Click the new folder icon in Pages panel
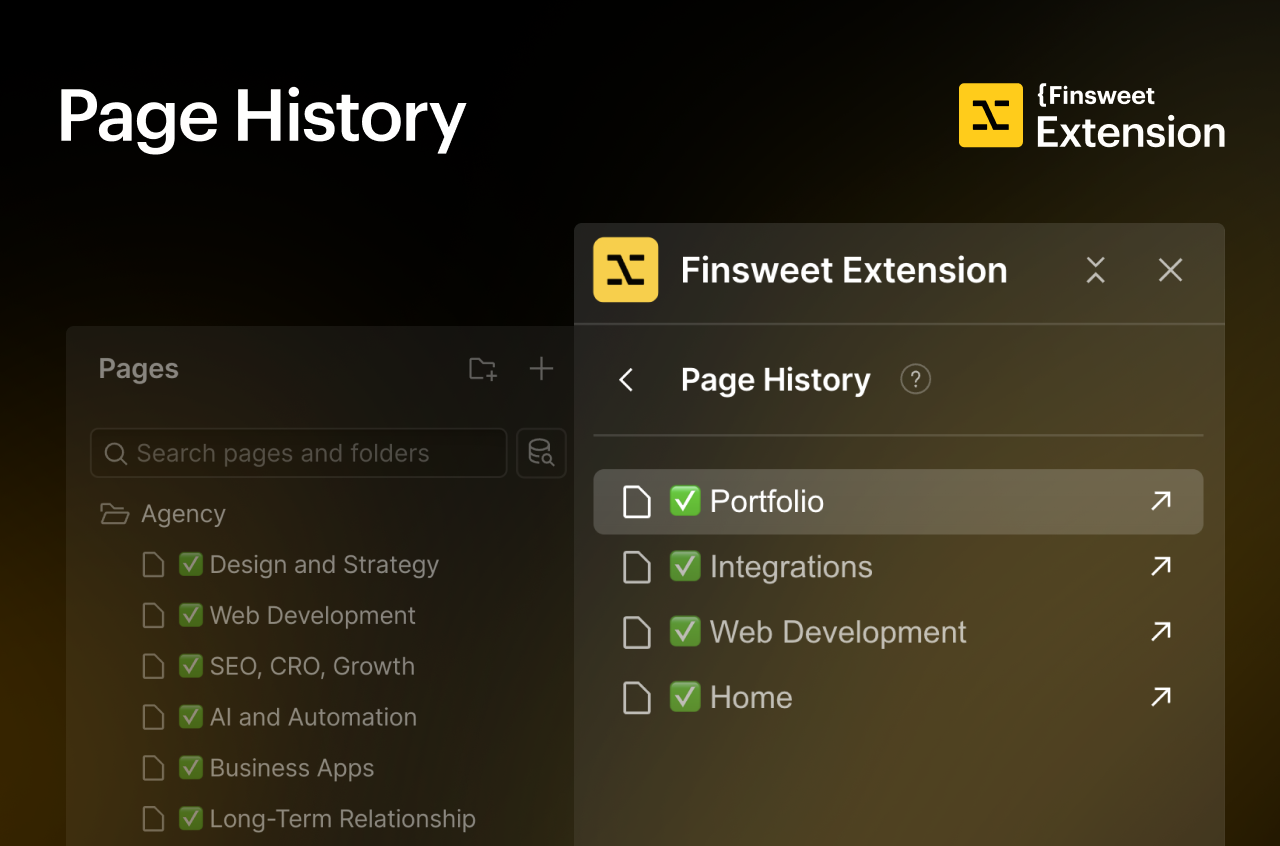The image size is (1280, 846). pos(482,368)
